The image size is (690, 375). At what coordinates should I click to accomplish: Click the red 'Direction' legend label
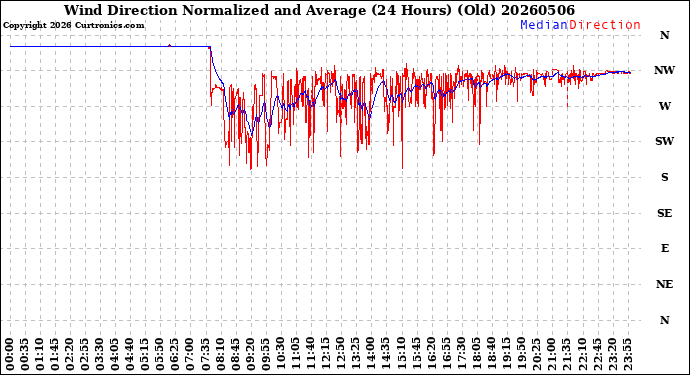coord(605,25)
